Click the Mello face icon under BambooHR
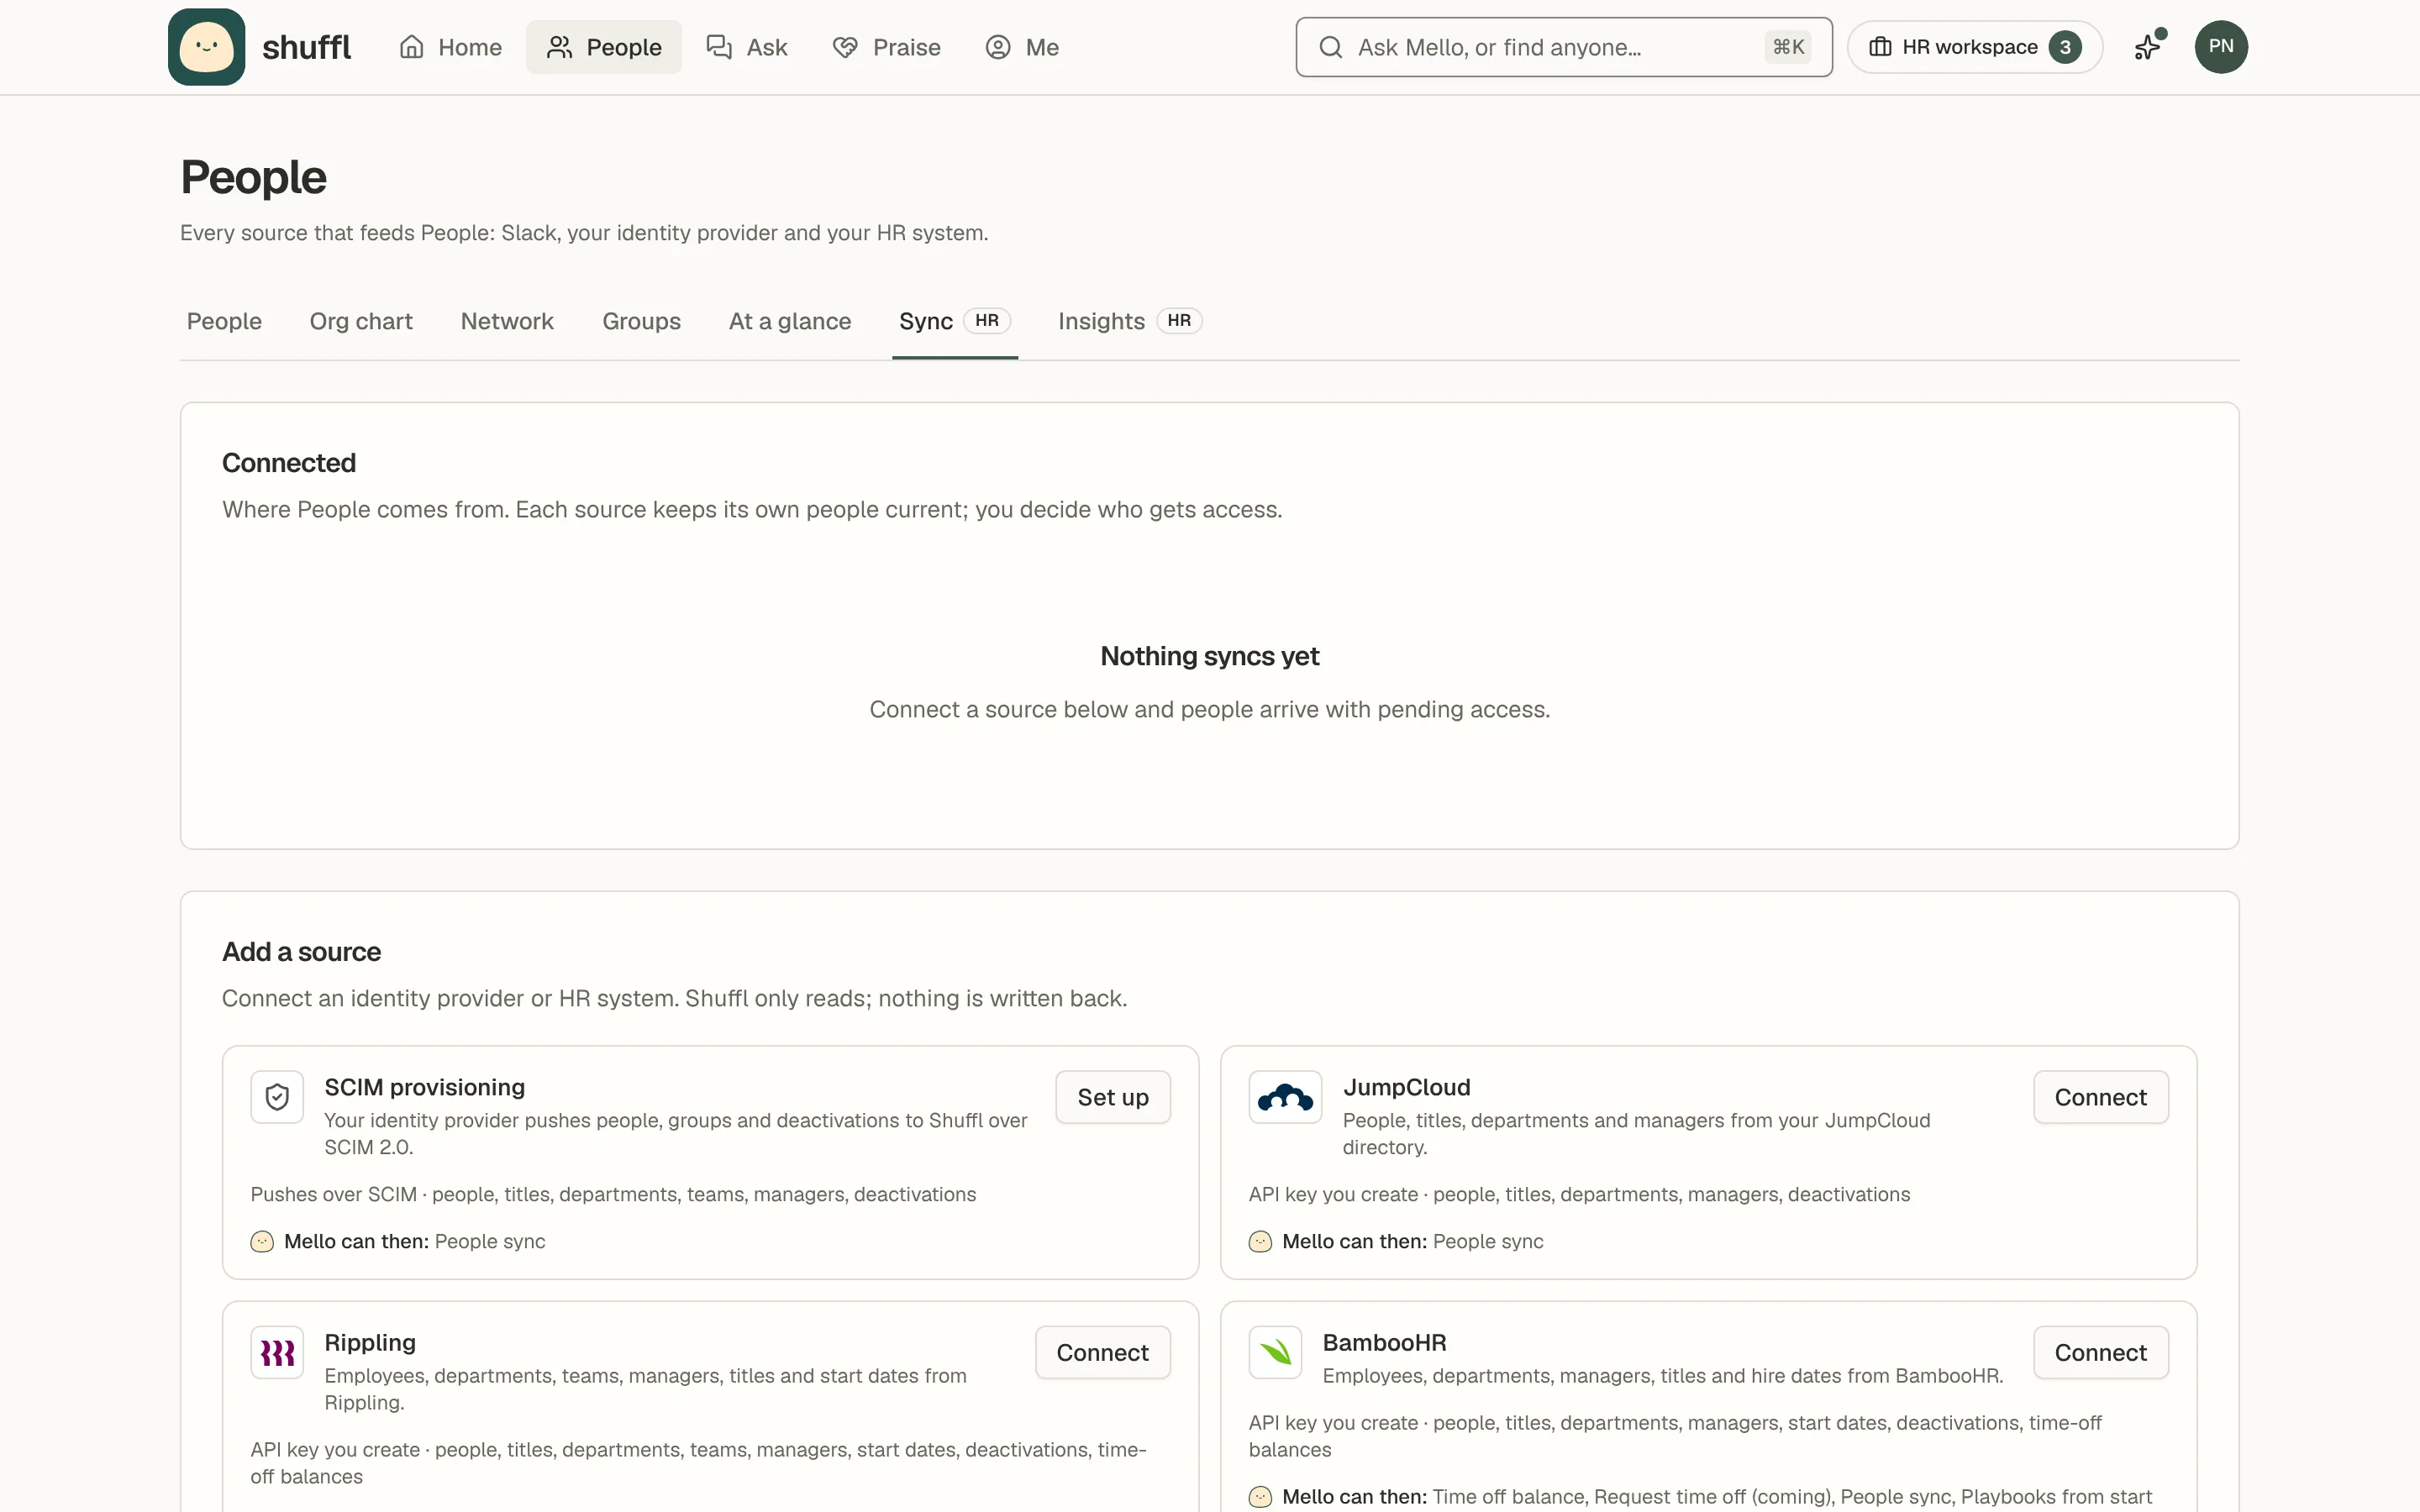2420x1512 pixels. point(1260,1496)
